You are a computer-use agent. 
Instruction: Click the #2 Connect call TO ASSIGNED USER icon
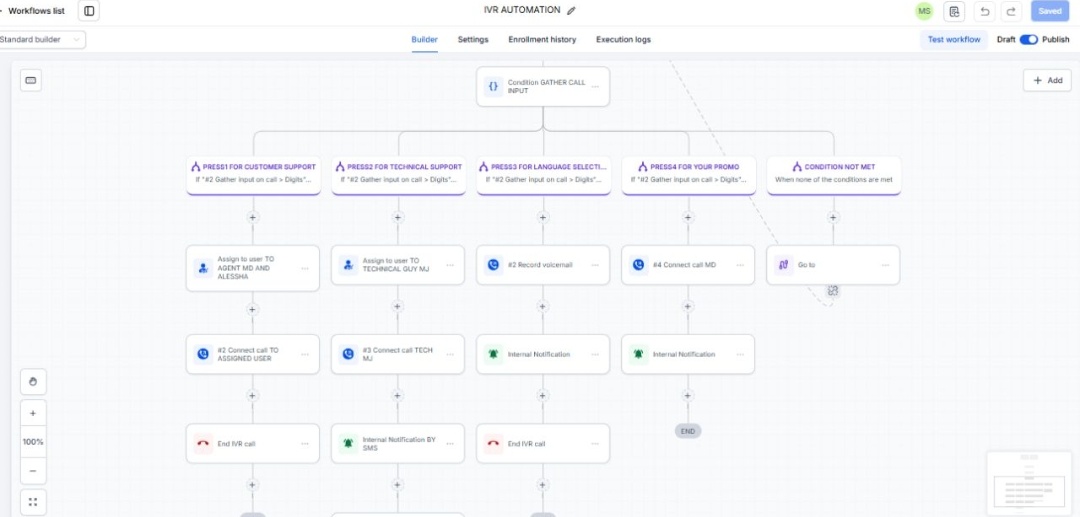(x=203, y=354)
